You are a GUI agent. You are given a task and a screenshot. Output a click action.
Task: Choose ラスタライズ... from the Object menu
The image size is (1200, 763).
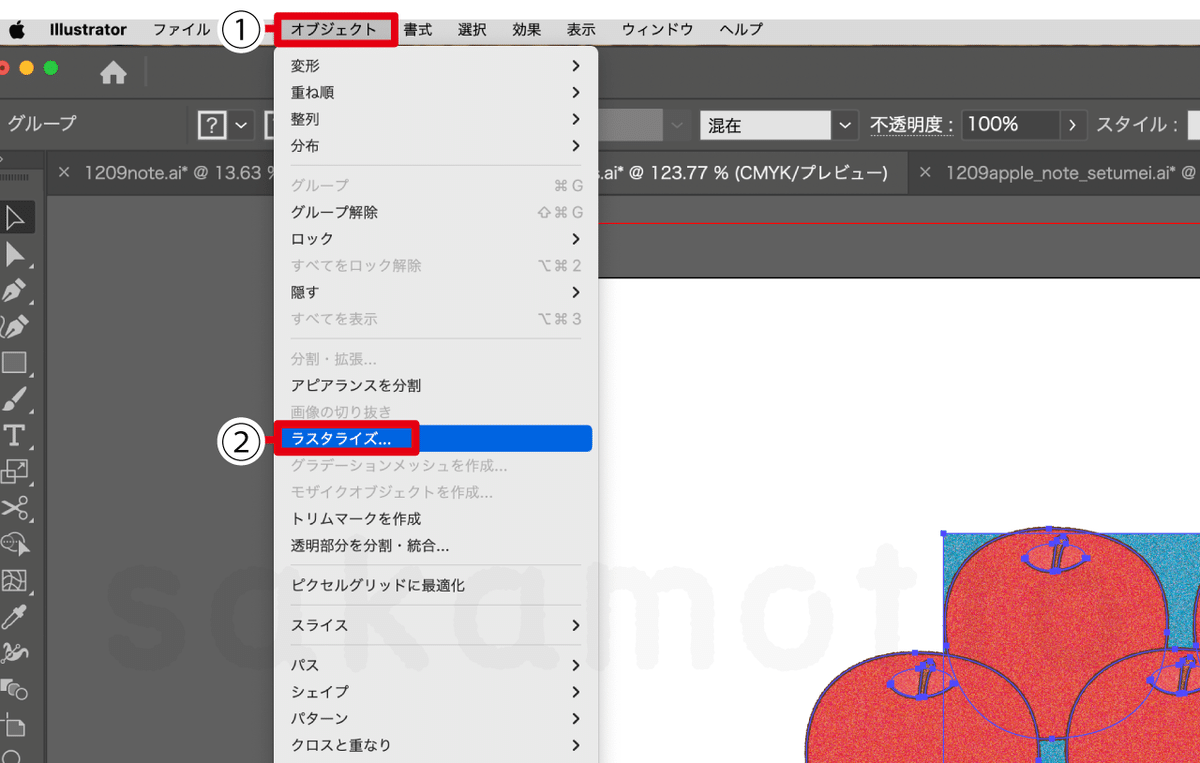pos(436,438)
